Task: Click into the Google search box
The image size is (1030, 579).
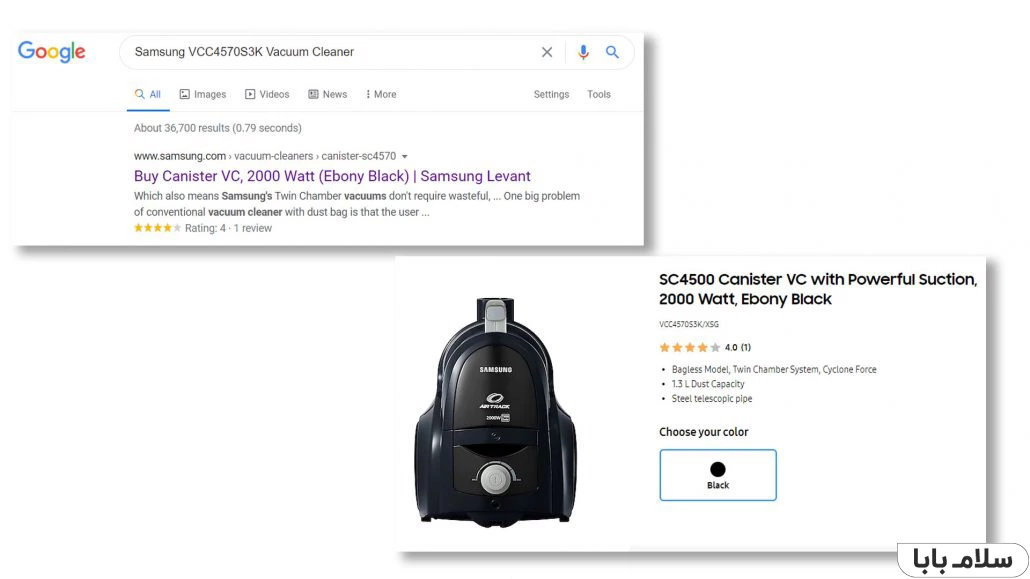Action: pos(328,52)
